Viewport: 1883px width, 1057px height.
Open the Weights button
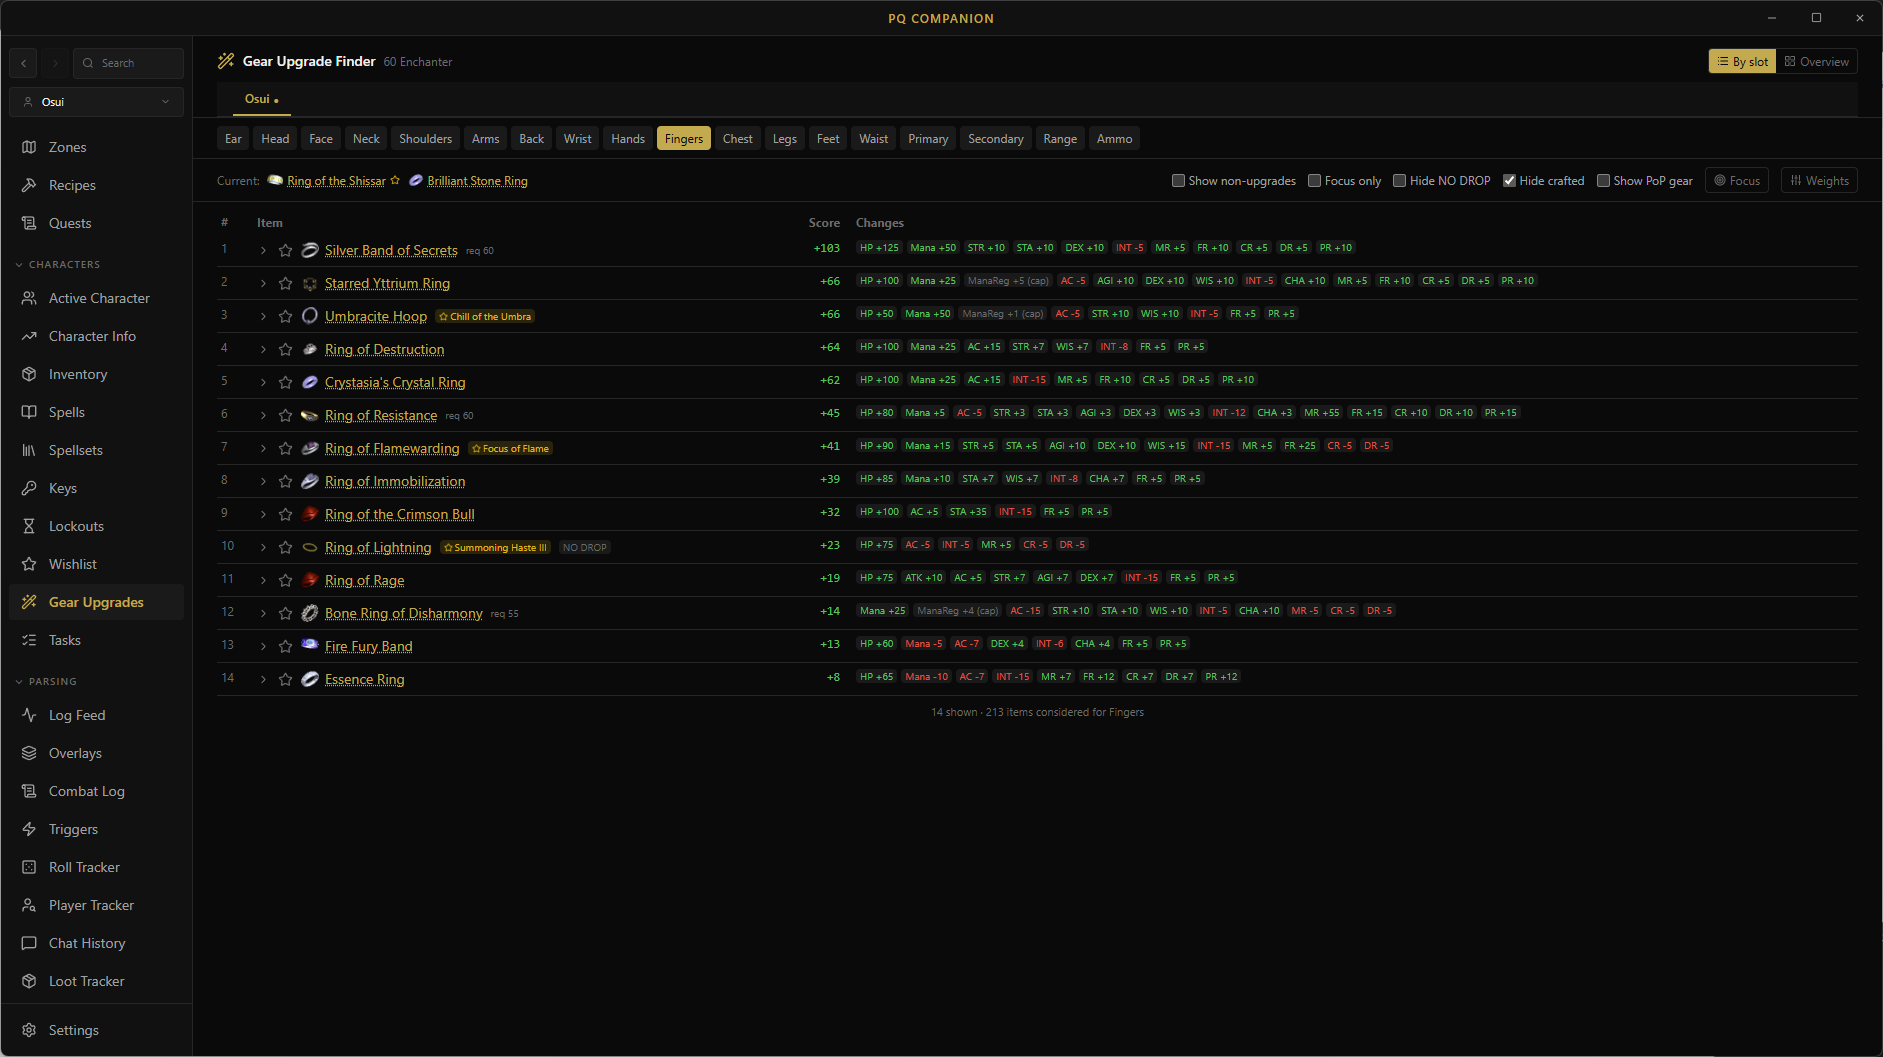[1819, 181]
